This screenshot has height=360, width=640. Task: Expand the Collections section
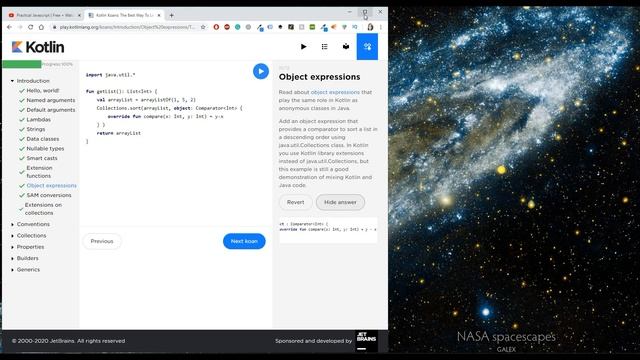[x=12, y=236]
